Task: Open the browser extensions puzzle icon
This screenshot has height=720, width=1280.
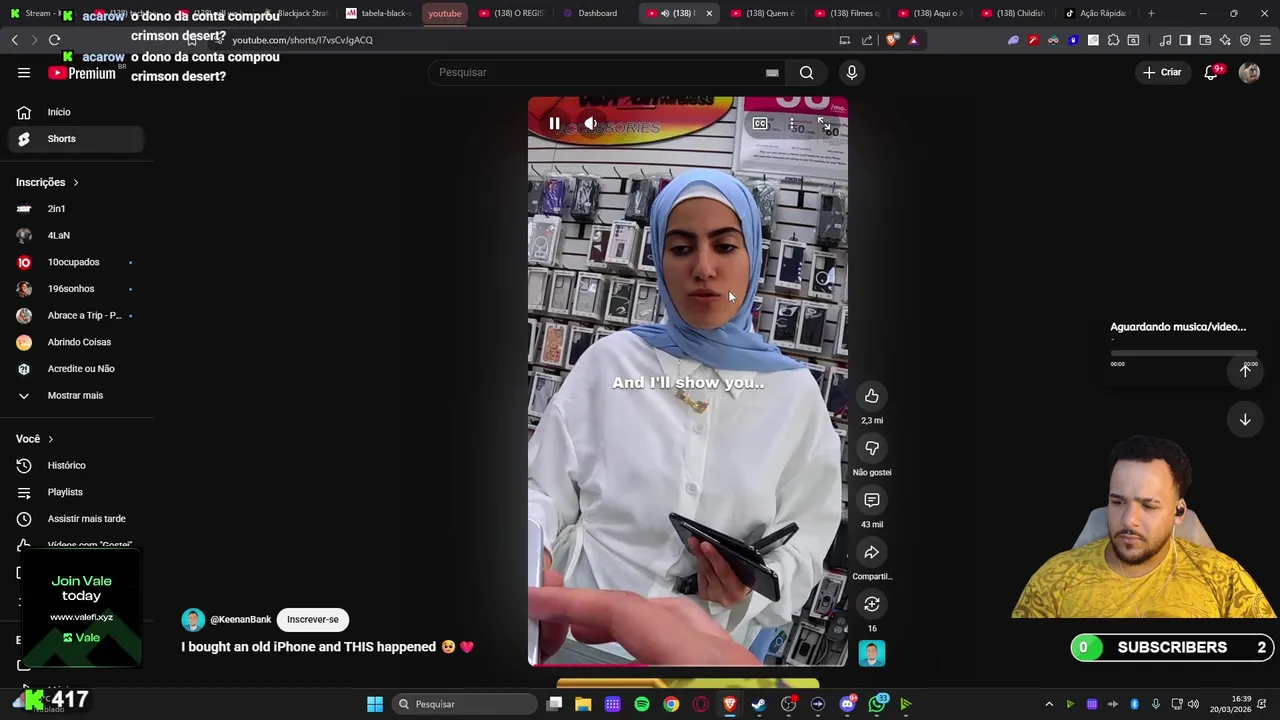Action: tap(1113, 40)
